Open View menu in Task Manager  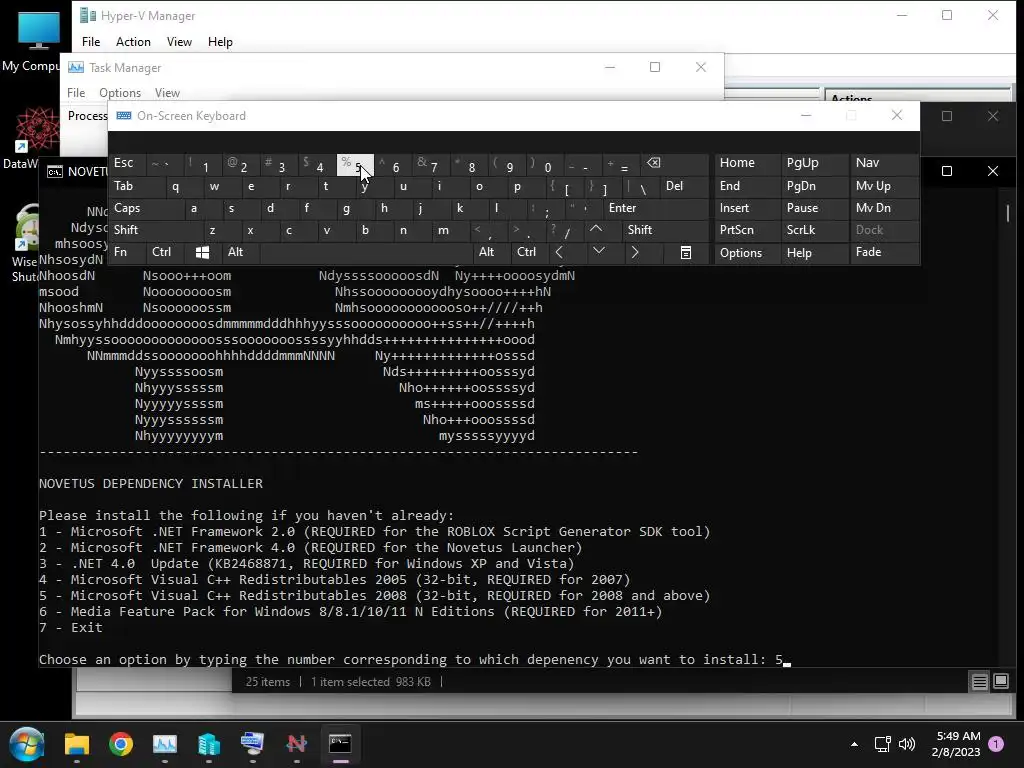[x=167, y=93]
